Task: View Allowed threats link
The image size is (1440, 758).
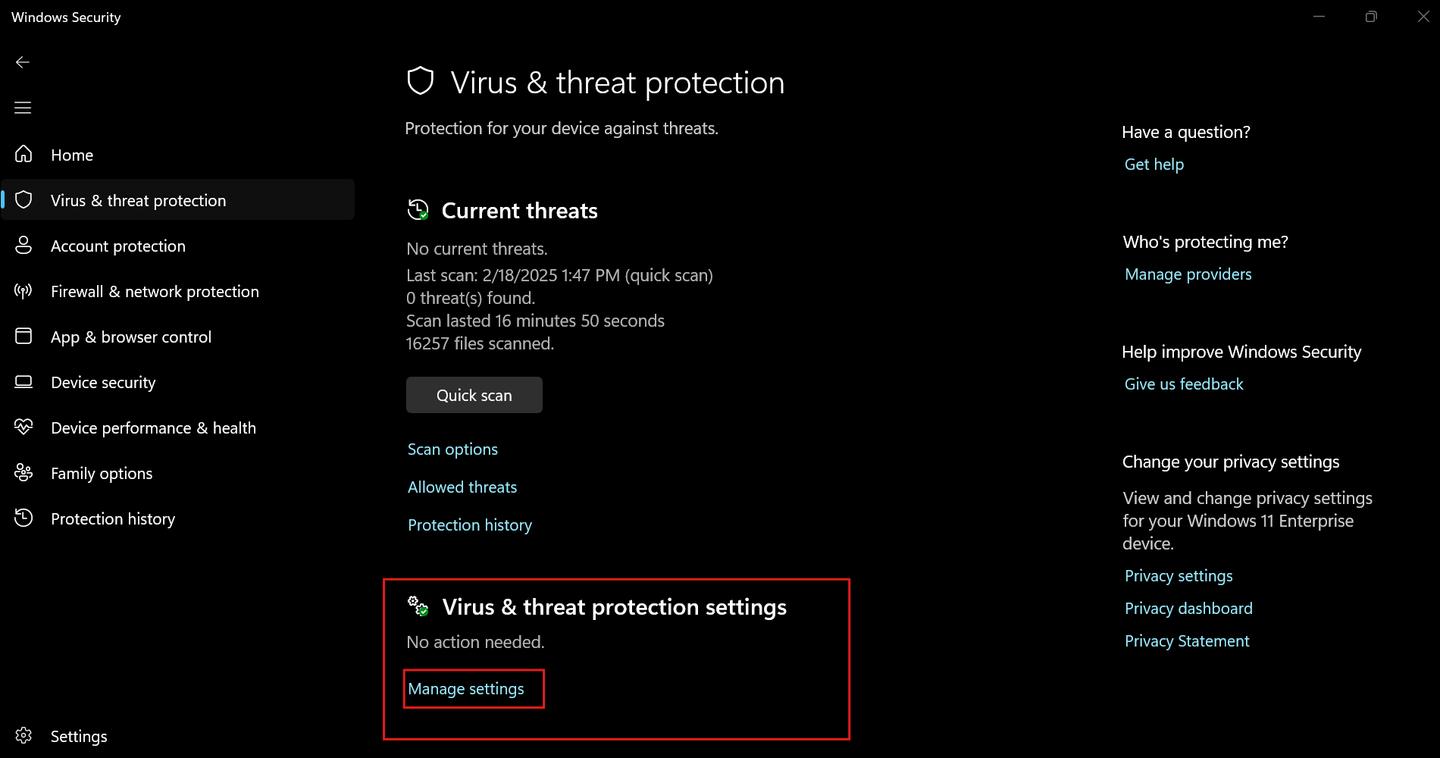Action: (x=462, y=487)
